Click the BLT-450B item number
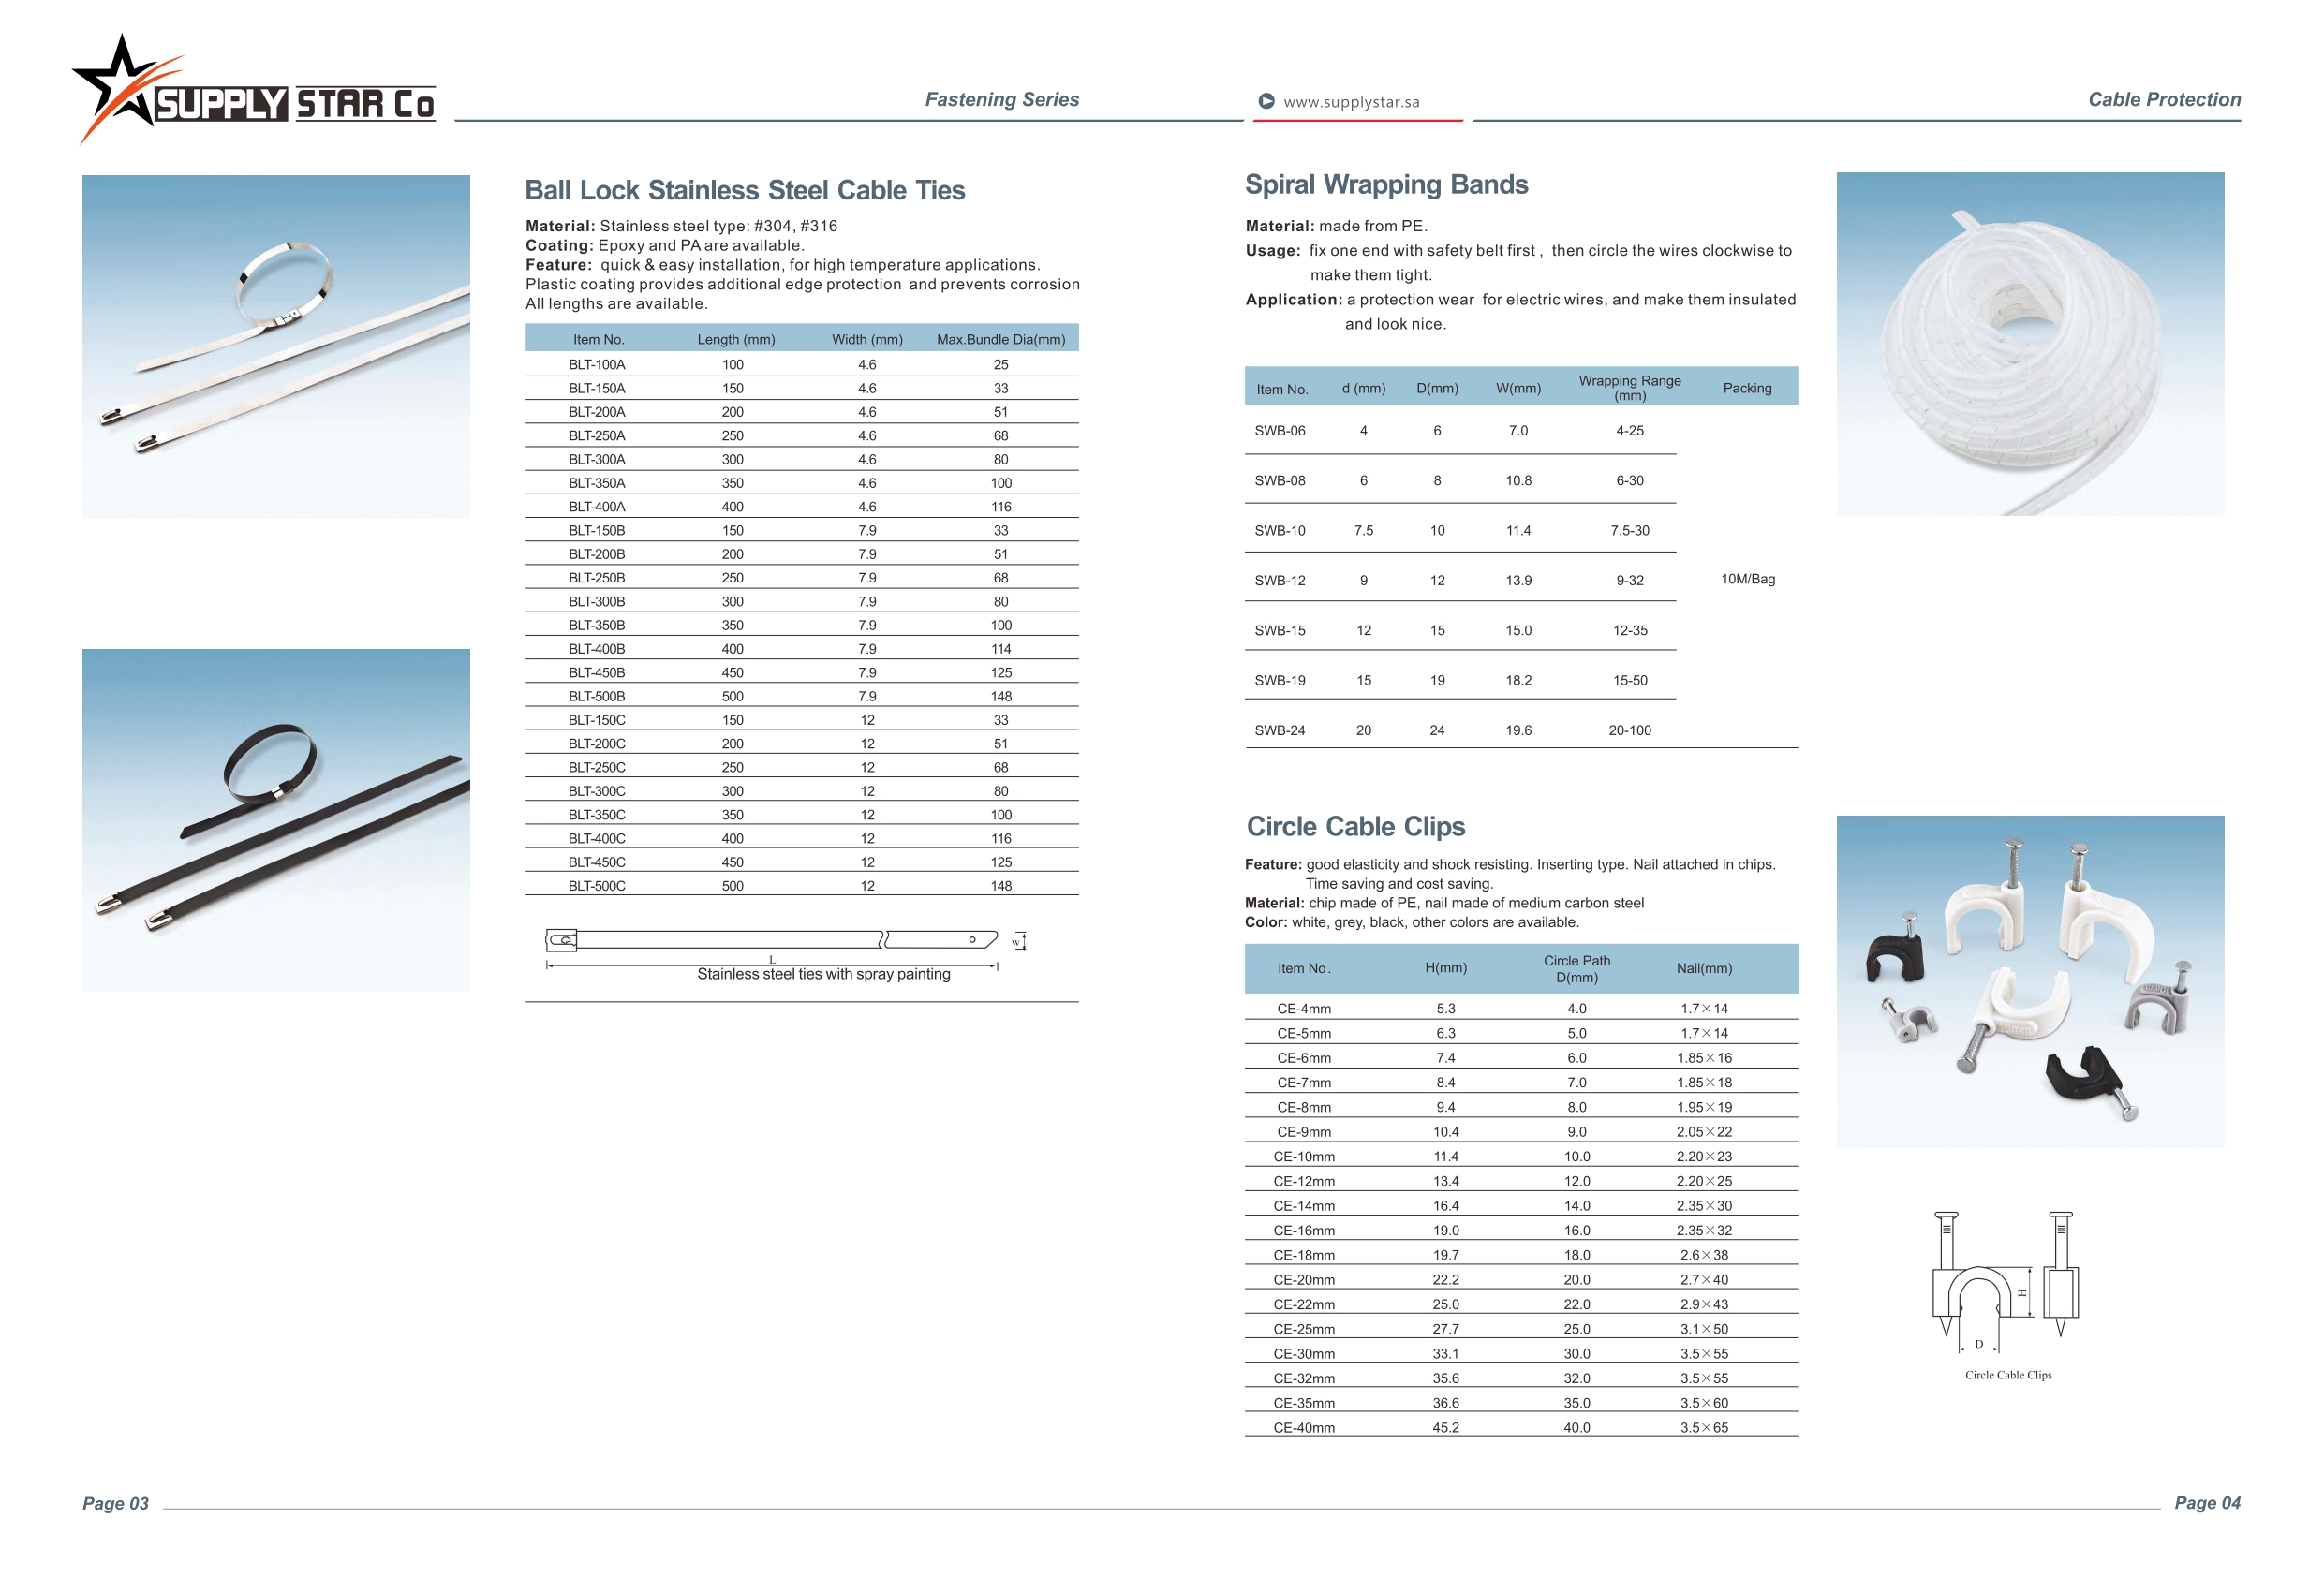 click(x=597, y=673)
